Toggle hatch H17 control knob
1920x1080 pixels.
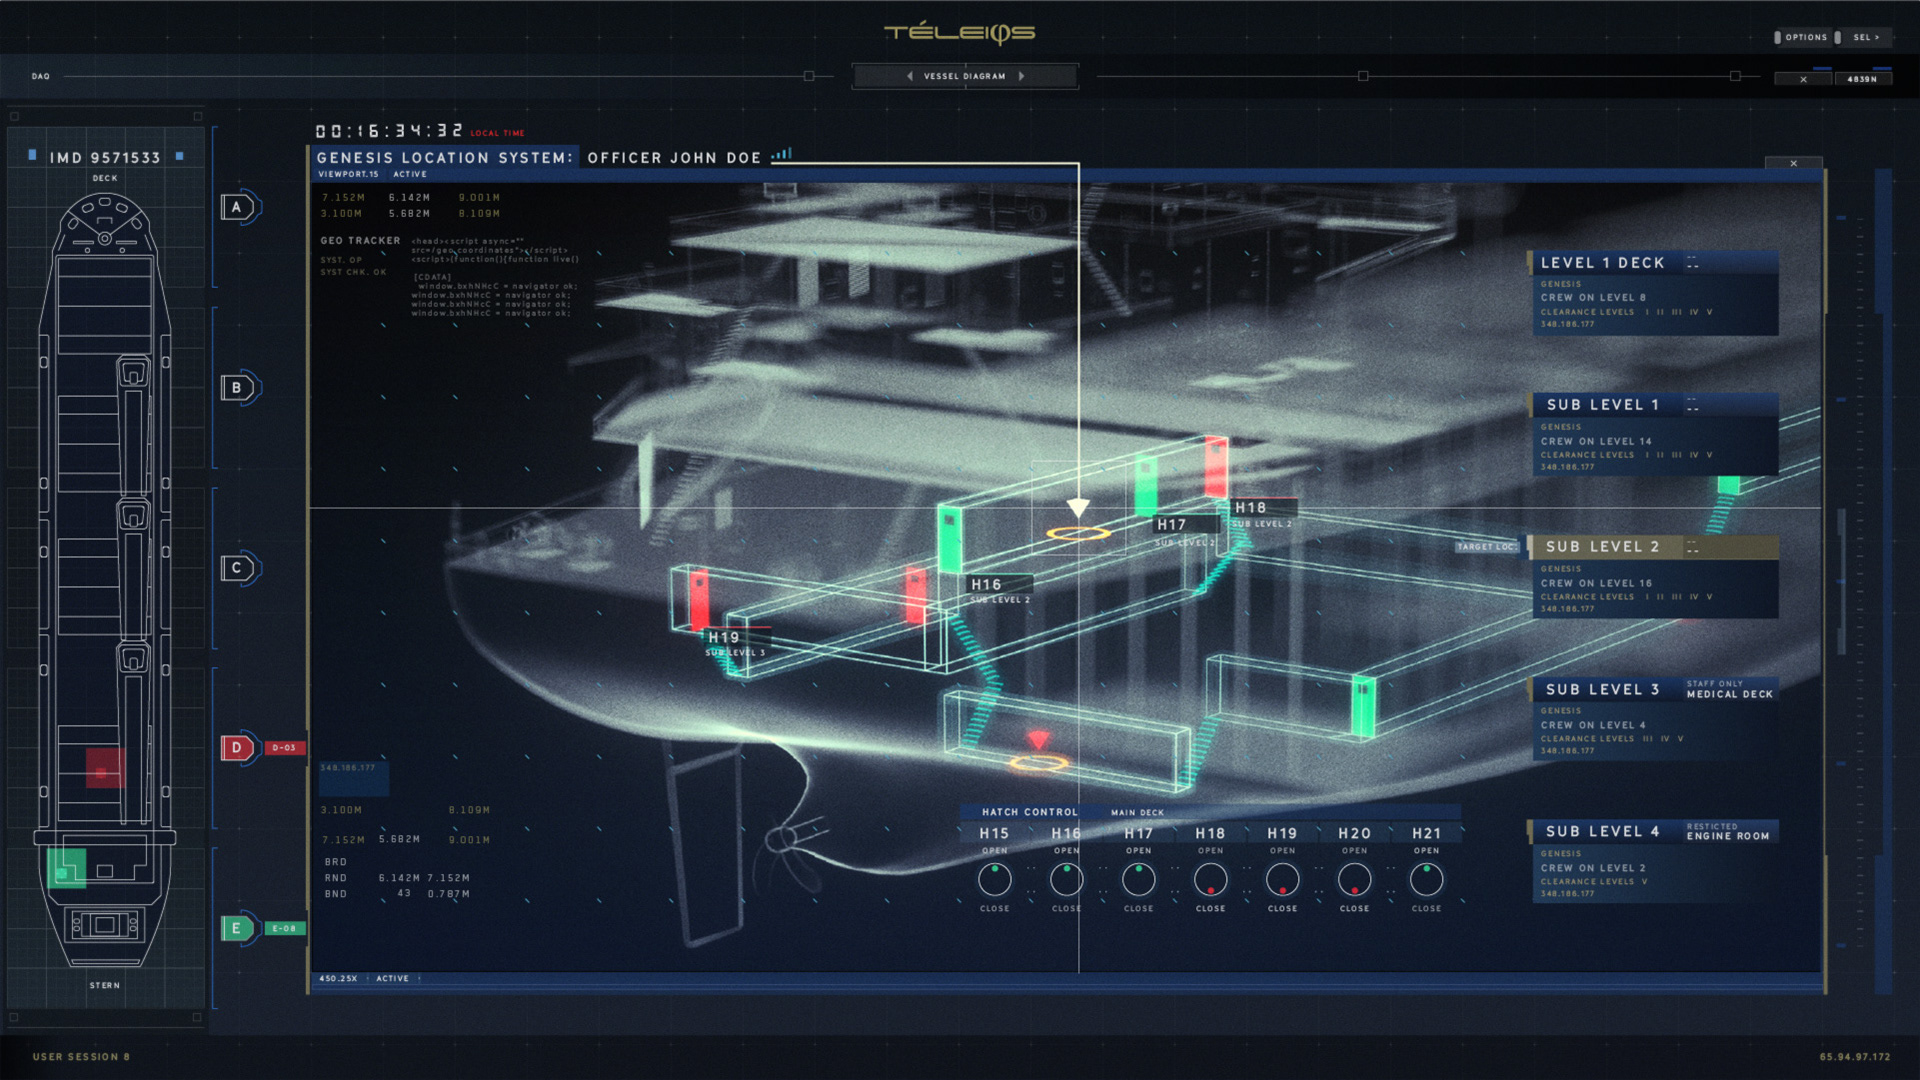tap(1139, 880)
